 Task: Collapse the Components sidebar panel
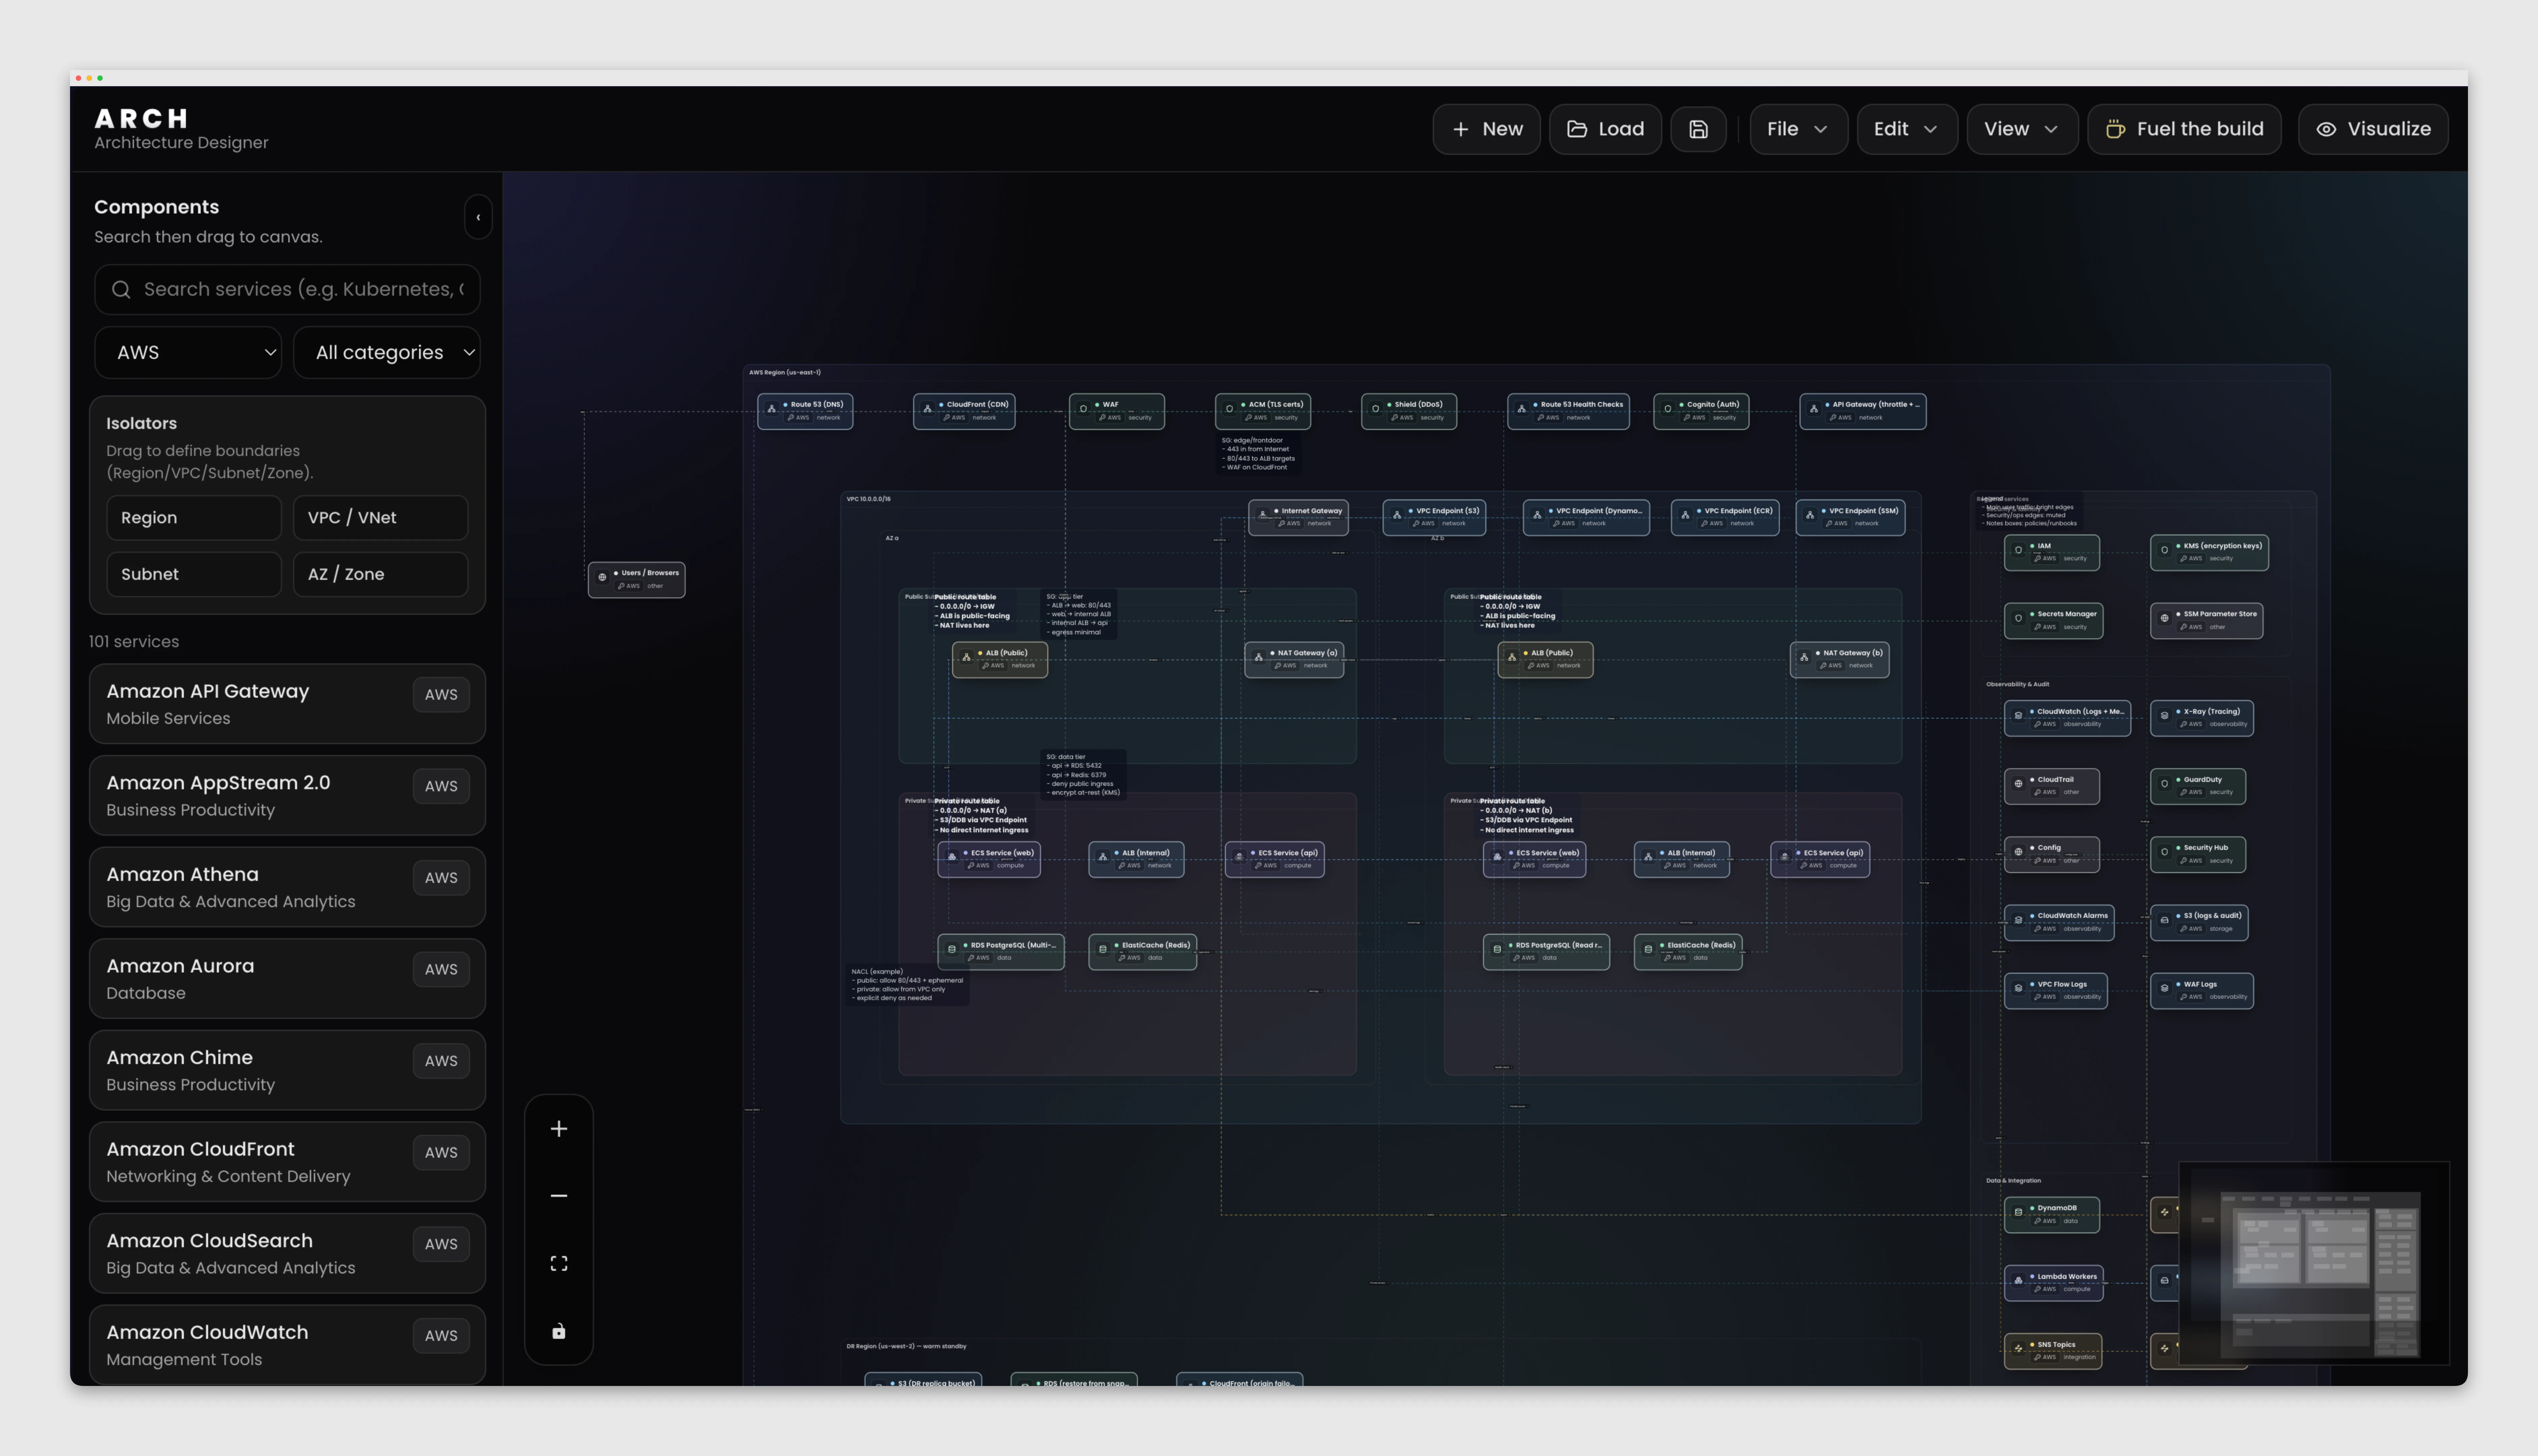(478, 217)
